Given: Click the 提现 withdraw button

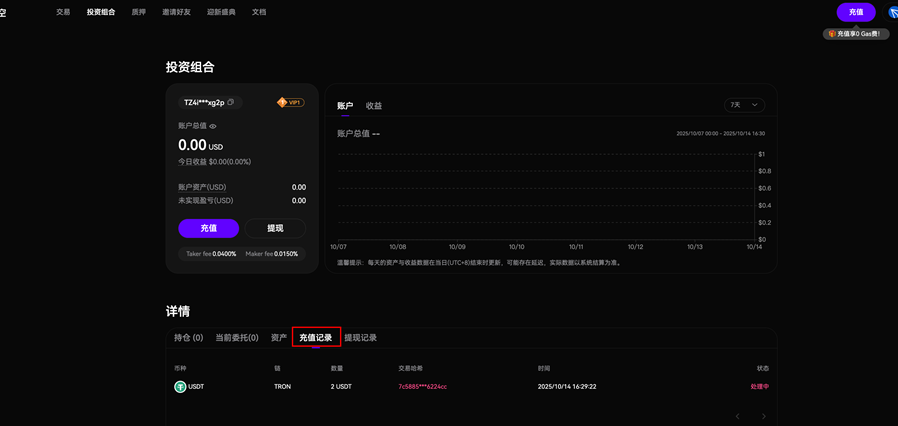Looking at the screenshot, I should [x=275, y=228].
